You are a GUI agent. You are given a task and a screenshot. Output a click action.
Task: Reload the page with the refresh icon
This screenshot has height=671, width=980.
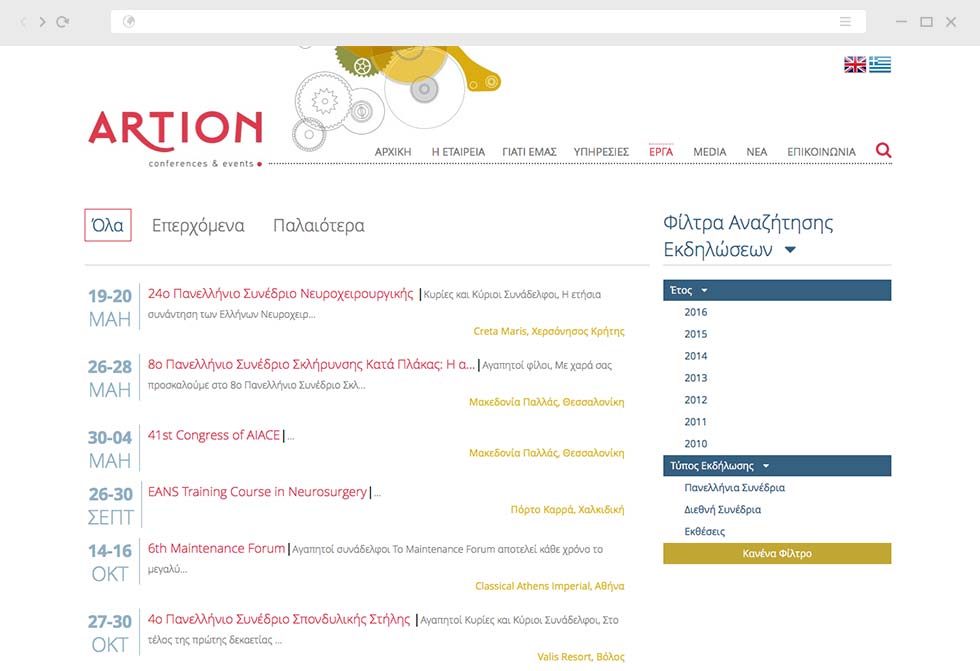tap(63, 21)
